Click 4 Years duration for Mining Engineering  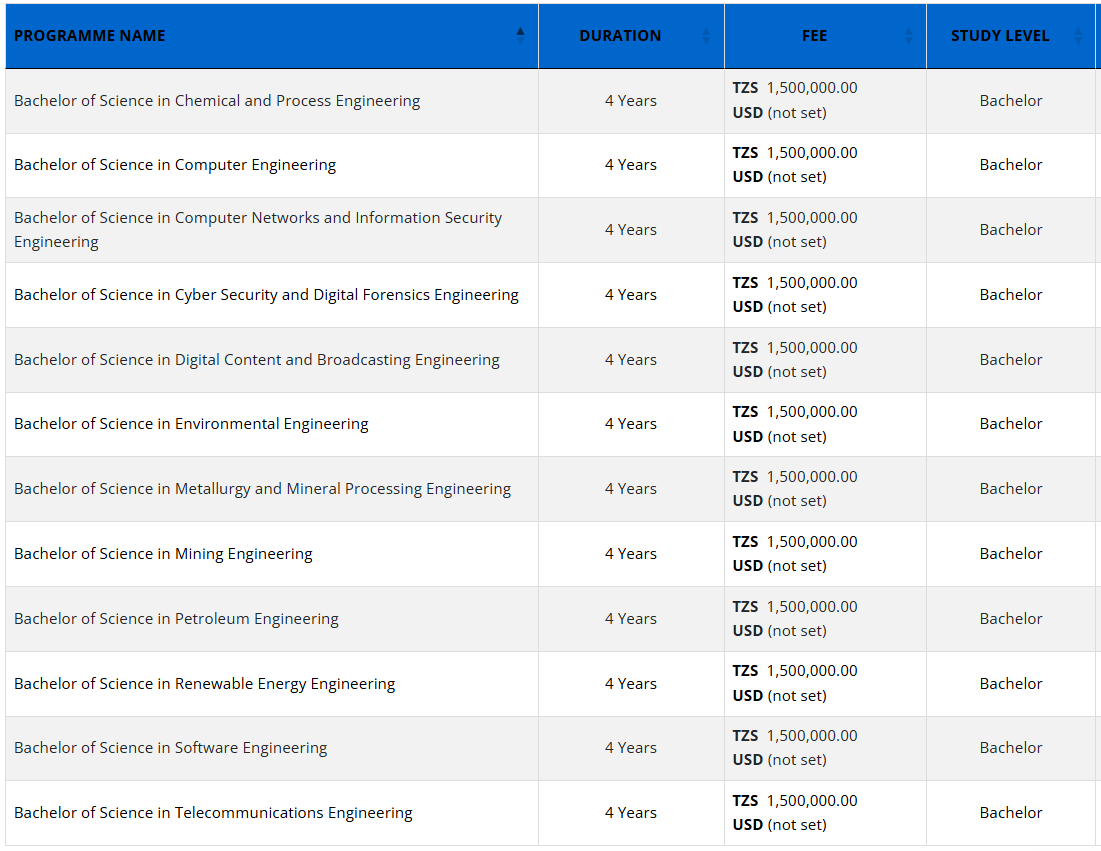click(631, 554)
